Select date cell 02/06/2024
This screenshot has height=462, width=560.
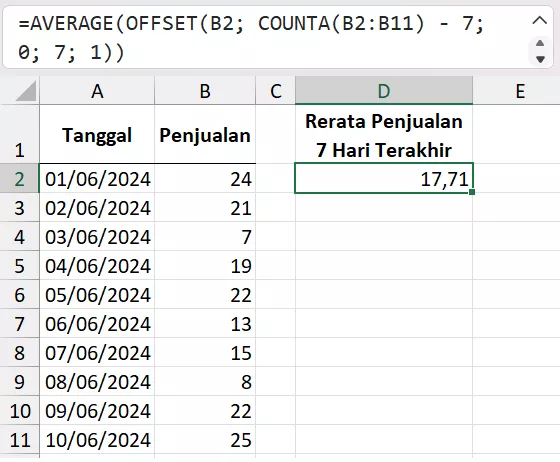(x=97, y=207)
